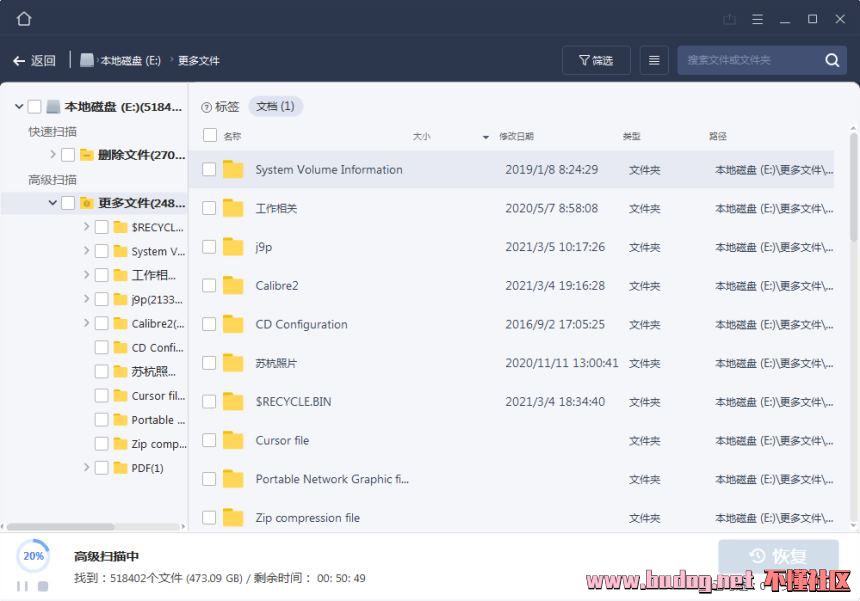Click the search magnifier icon
The width and height of the screenshot is (860, 601).
coord(832,60)
